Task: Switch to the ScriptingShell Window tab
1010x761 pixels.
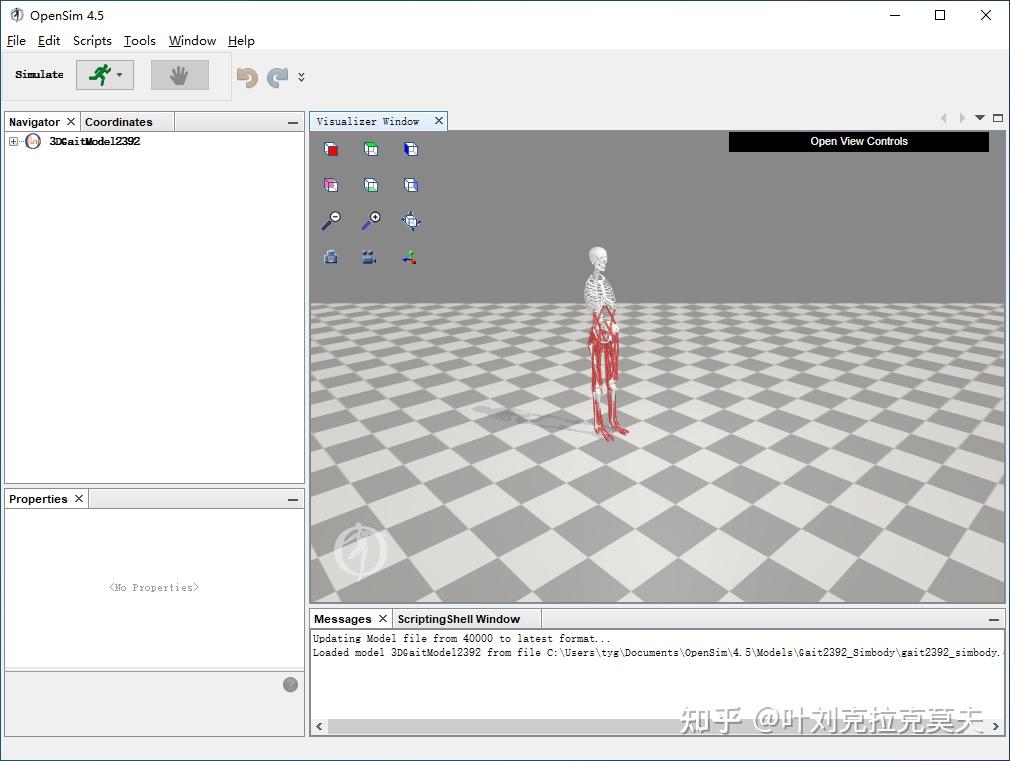Action: click(461, 618)
